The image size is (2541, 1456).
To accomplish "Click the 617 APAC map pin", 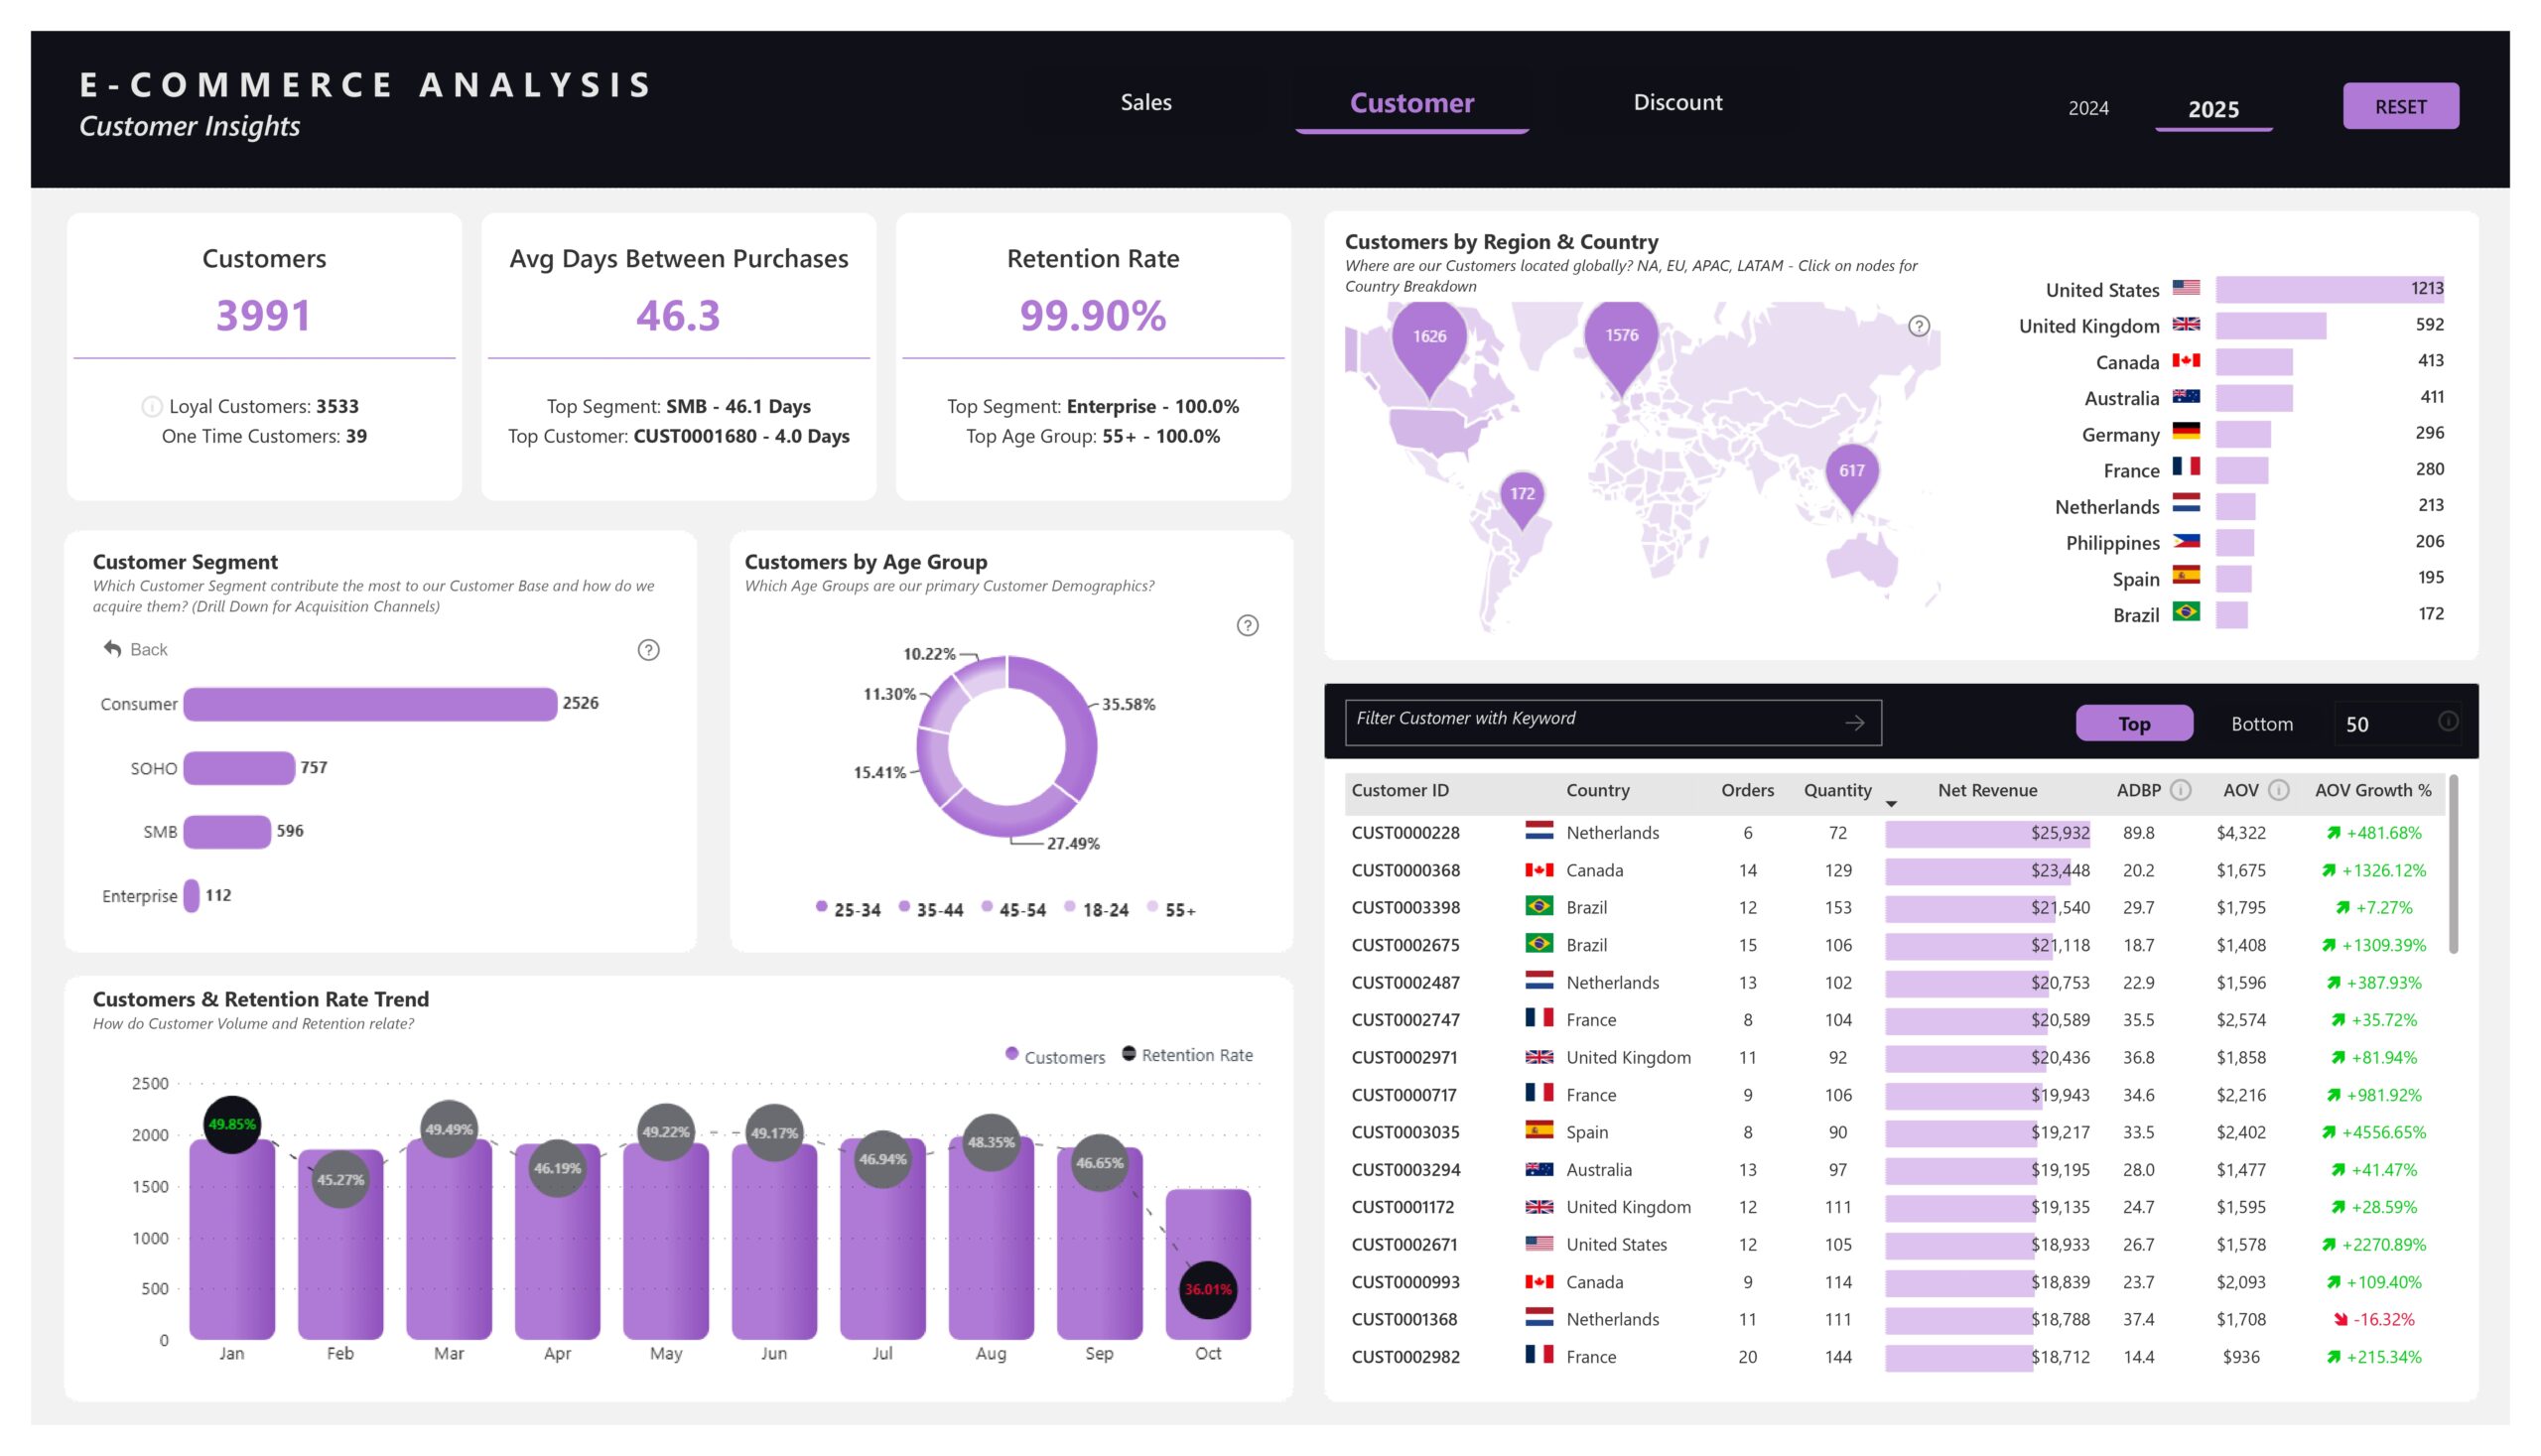I will 1851,473.
